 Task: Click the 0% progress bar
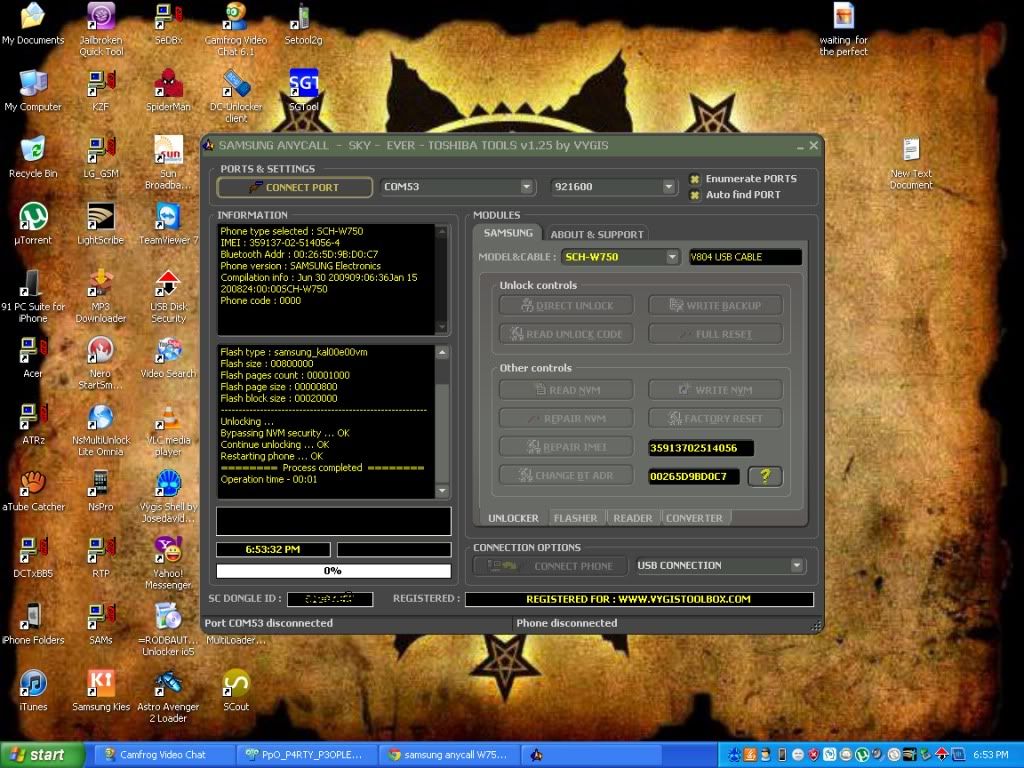click(x=333, y=571)
